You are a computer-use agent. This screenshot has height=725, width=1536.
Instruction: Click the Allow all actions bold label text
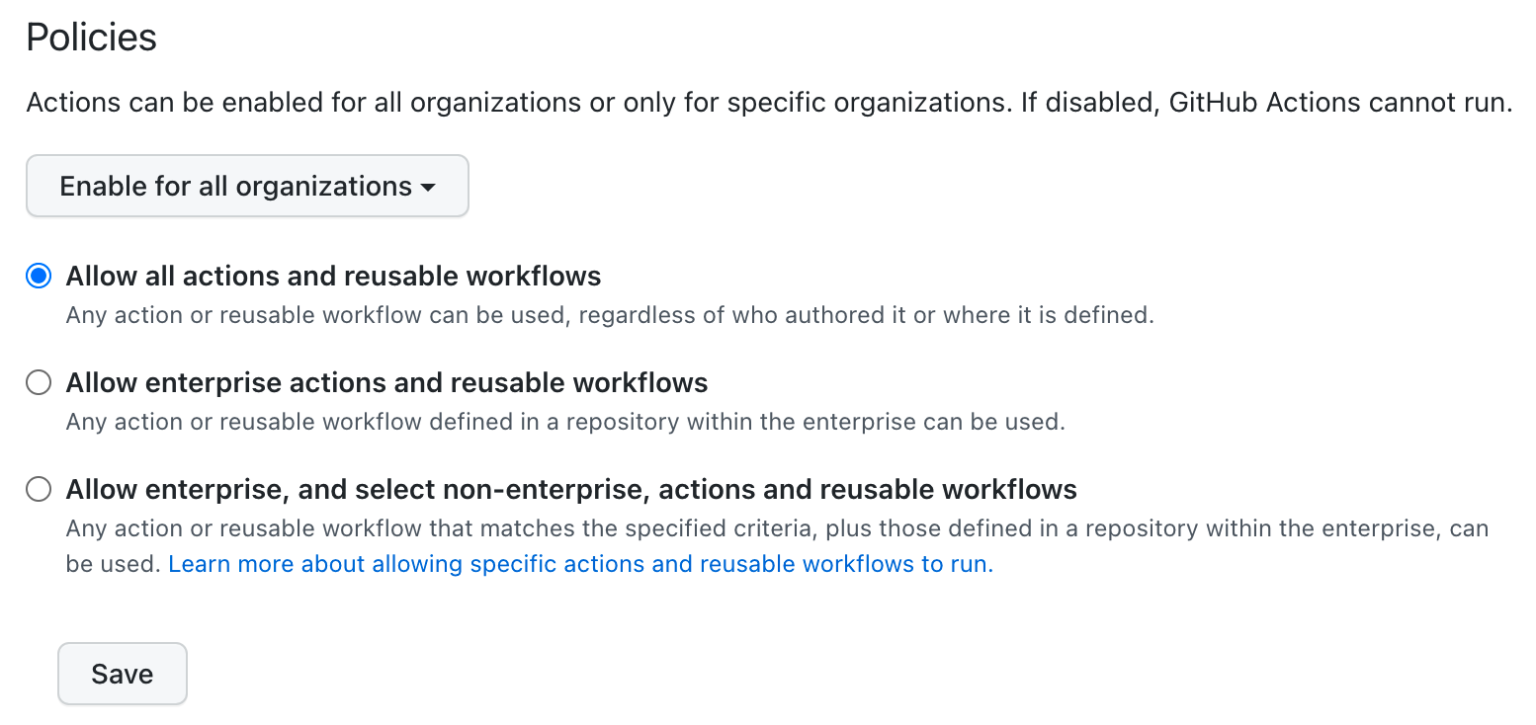(331, 276)
